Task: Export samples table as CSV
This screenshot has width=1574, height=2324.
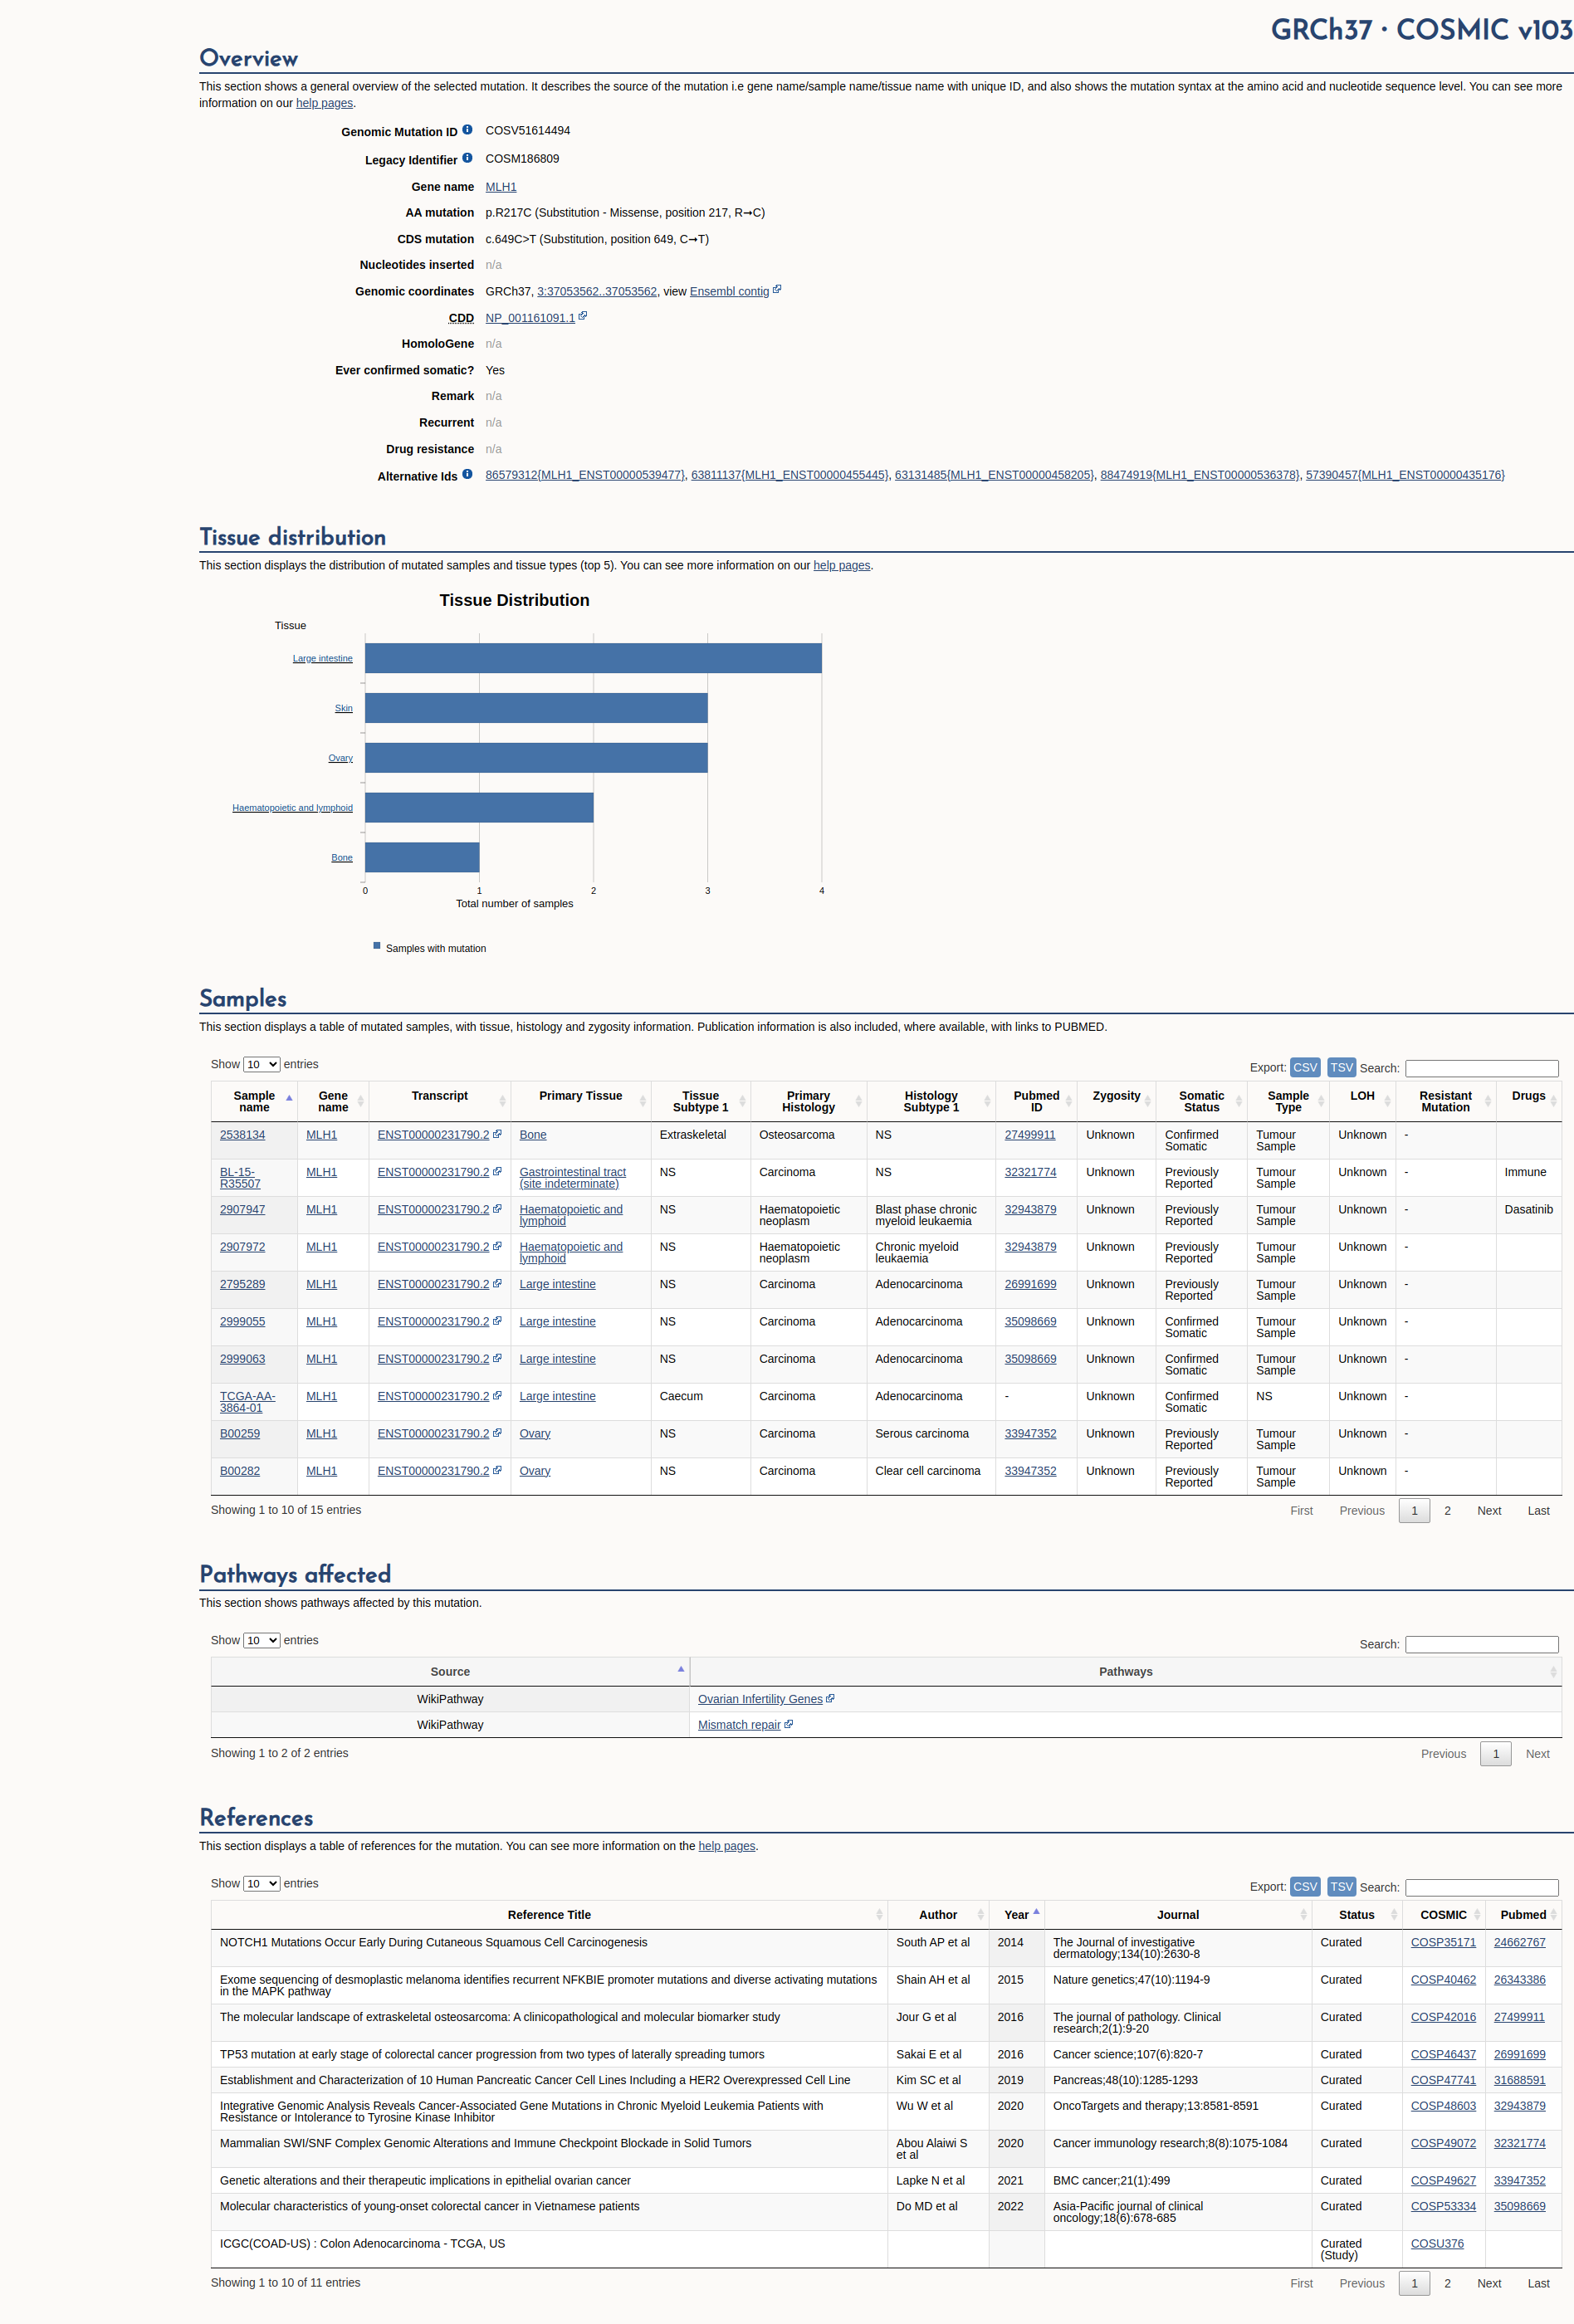Action: [x=1305, y=1067]
